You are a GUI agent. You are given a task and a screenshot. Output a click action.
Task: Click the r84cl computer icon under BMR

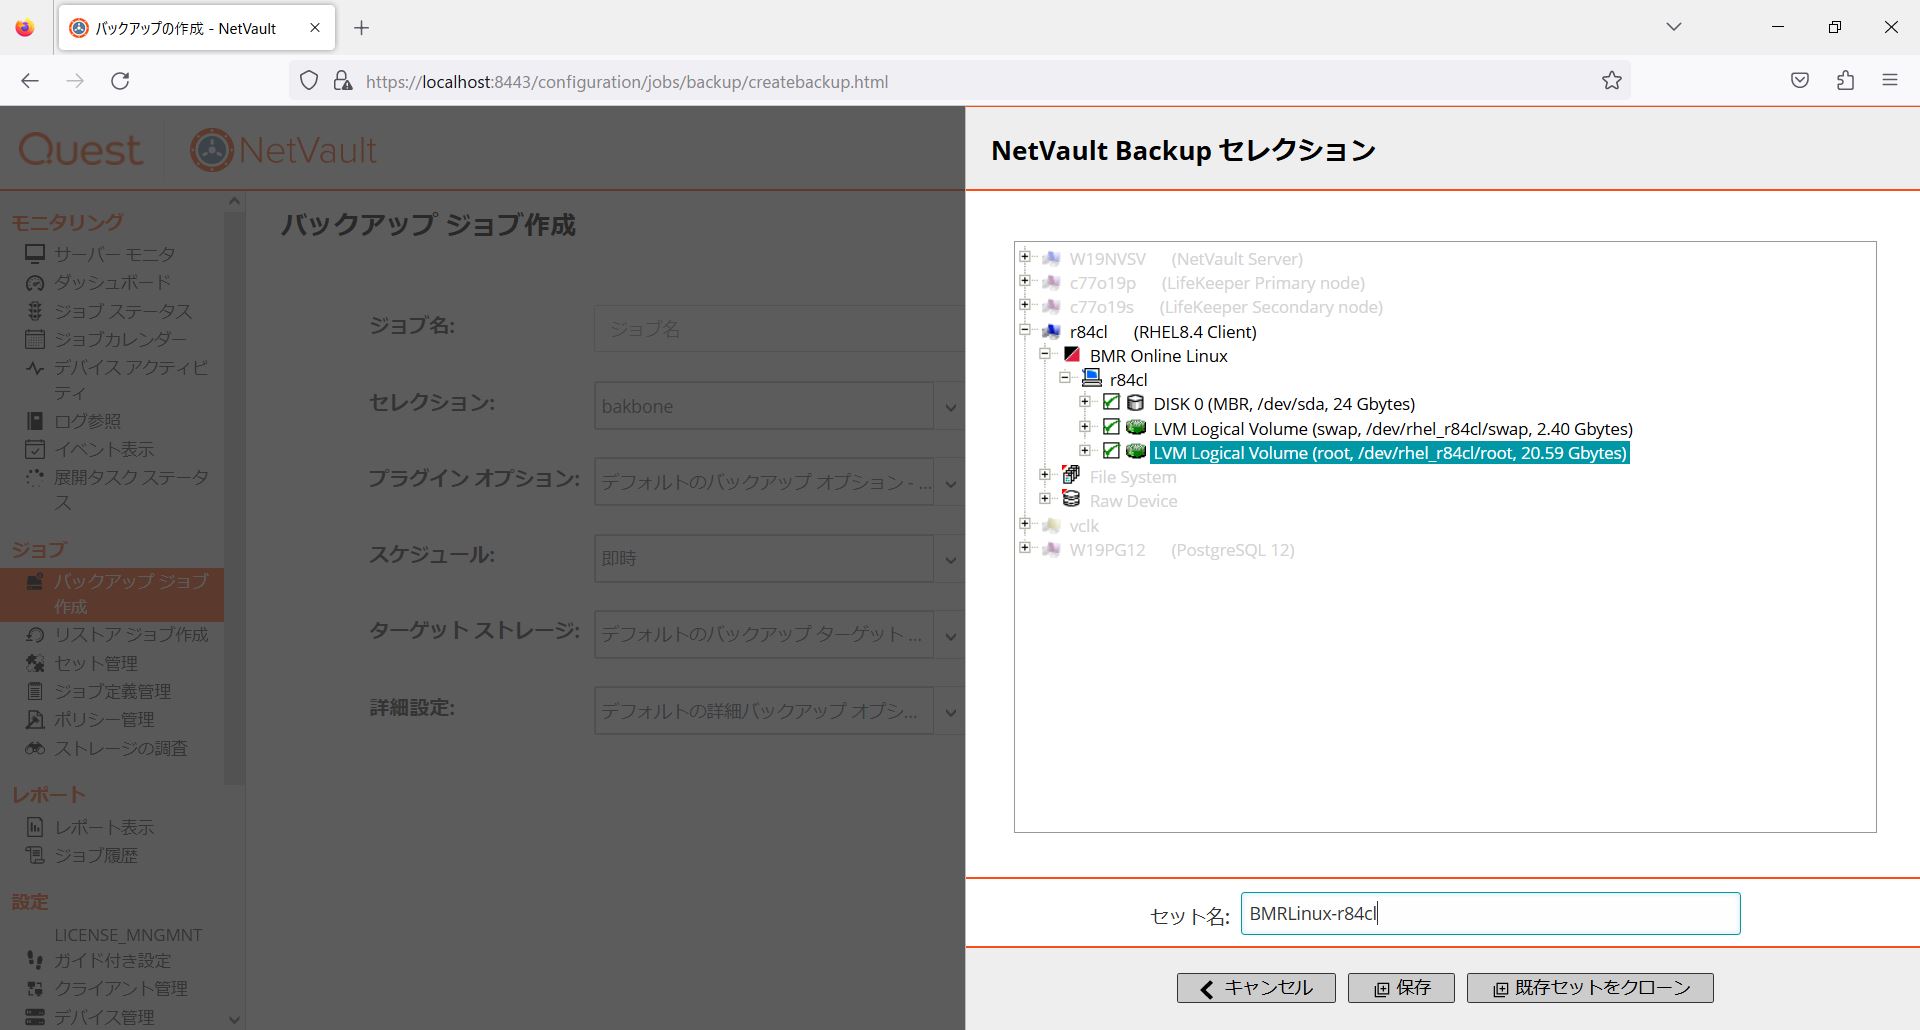tap(1092, 378)
